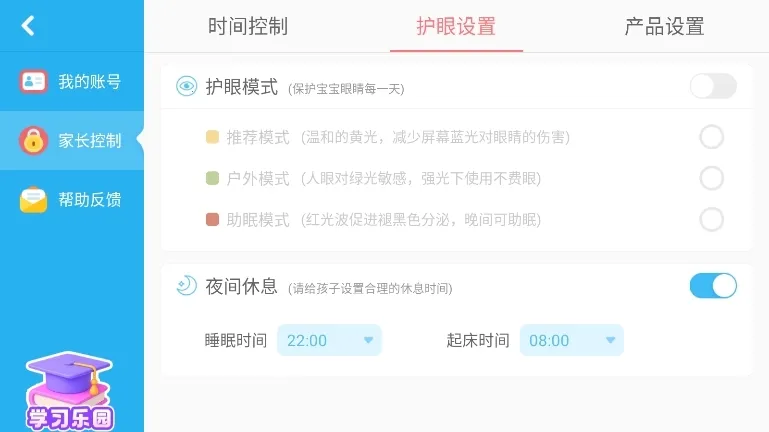Click the 夜间休息 moon icon
769x432 pixels.
tap(187, 287)
